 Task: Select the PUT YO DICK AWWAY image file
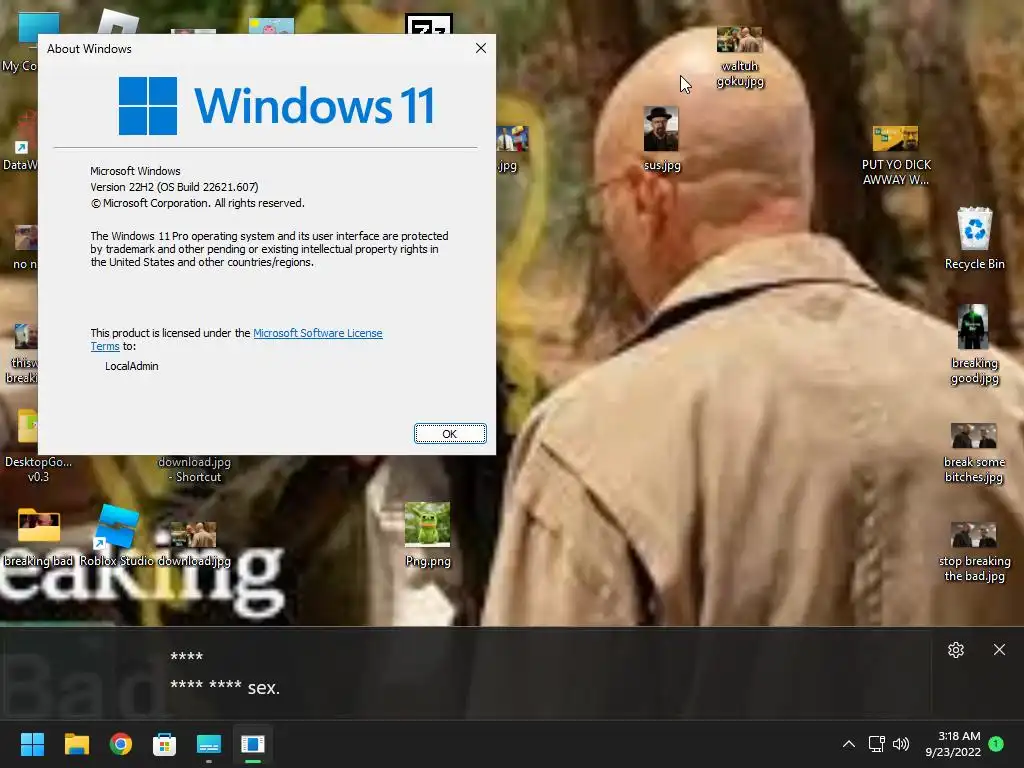tap(896, 155)
